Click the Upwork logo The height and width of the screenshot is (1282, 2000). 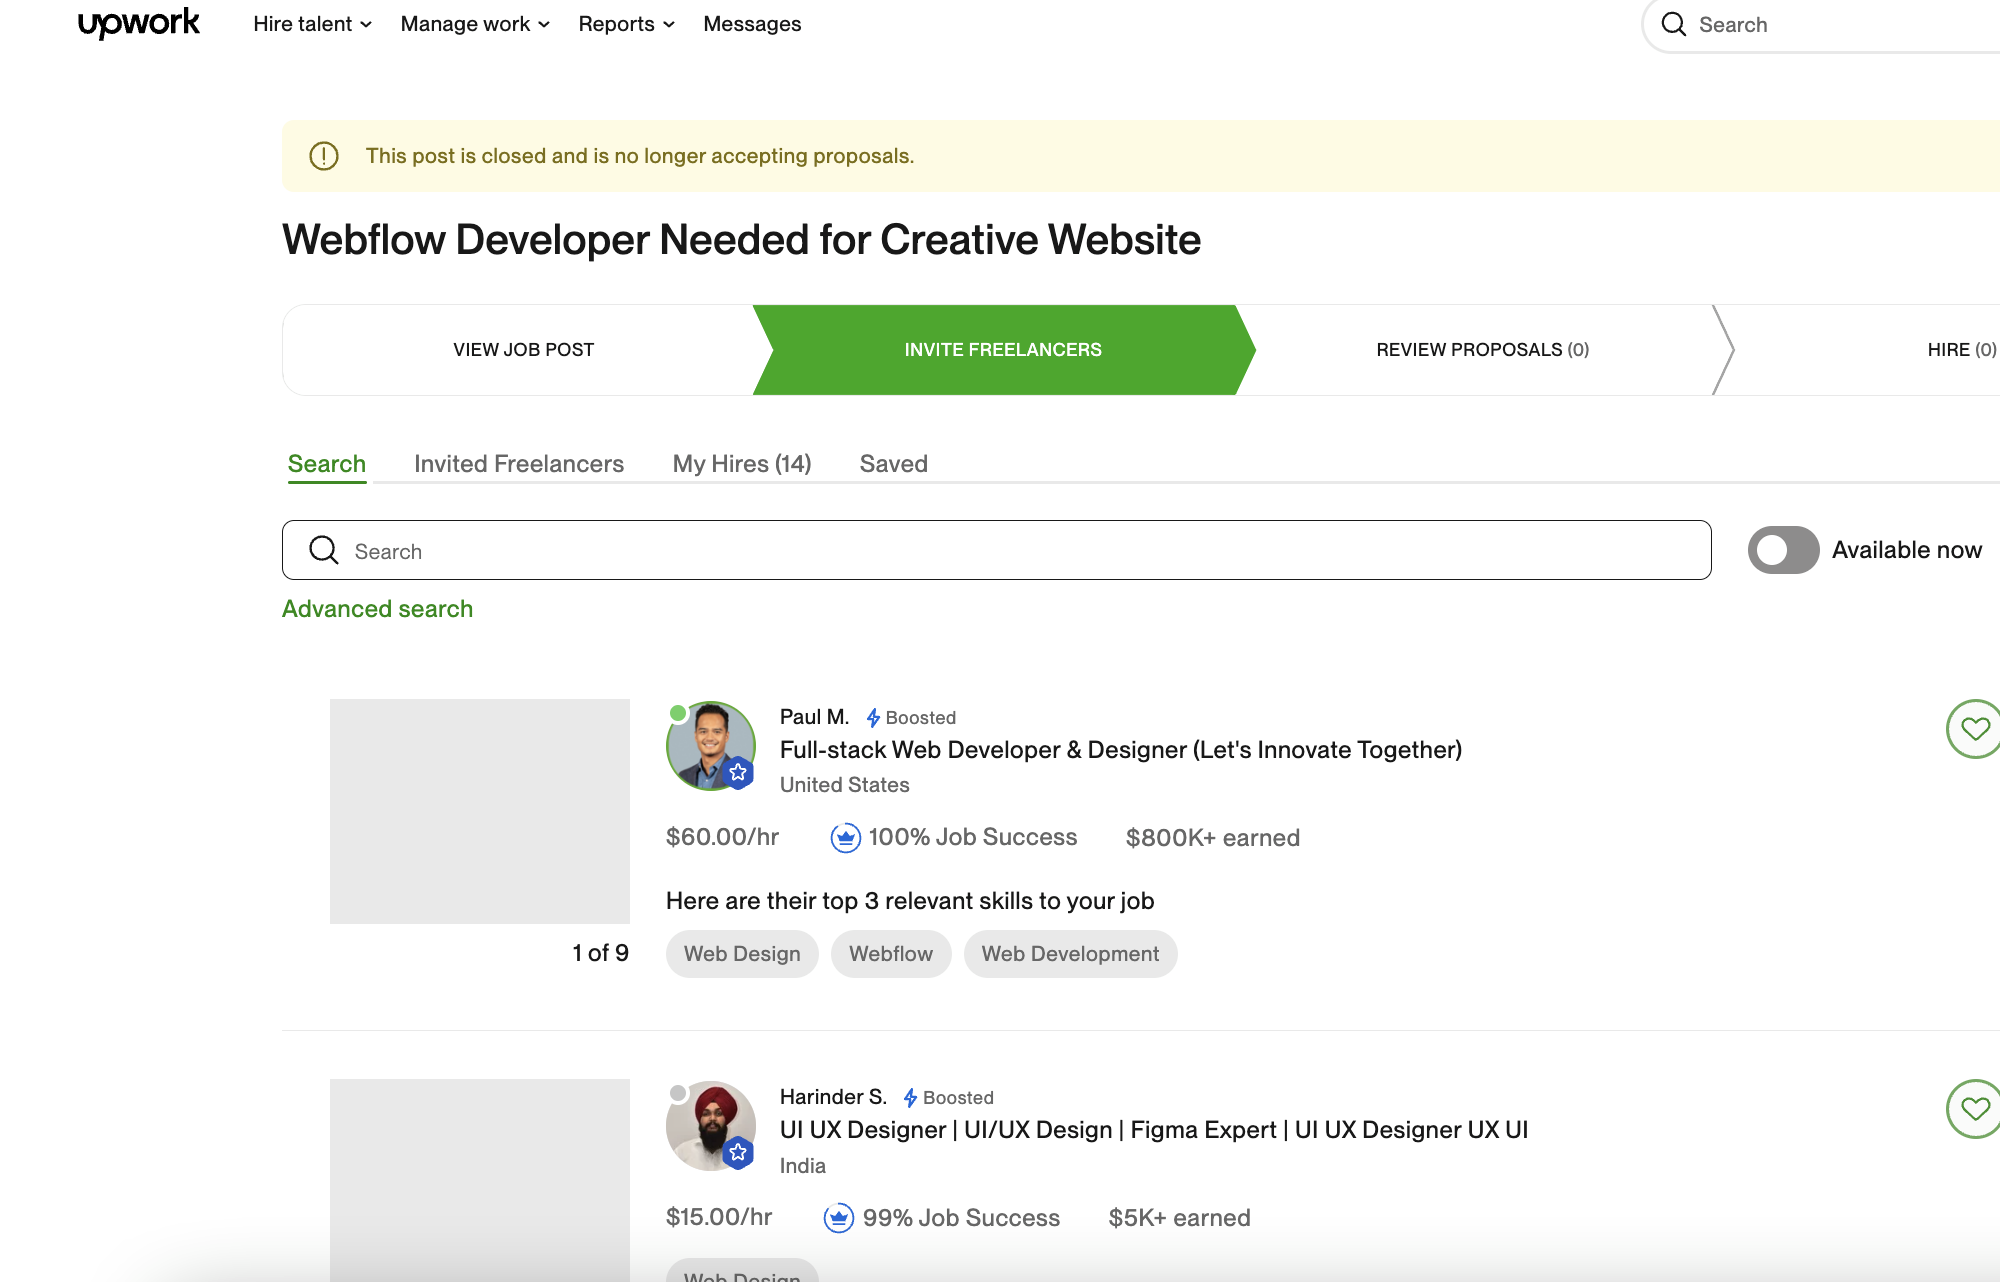click(139, 23)
